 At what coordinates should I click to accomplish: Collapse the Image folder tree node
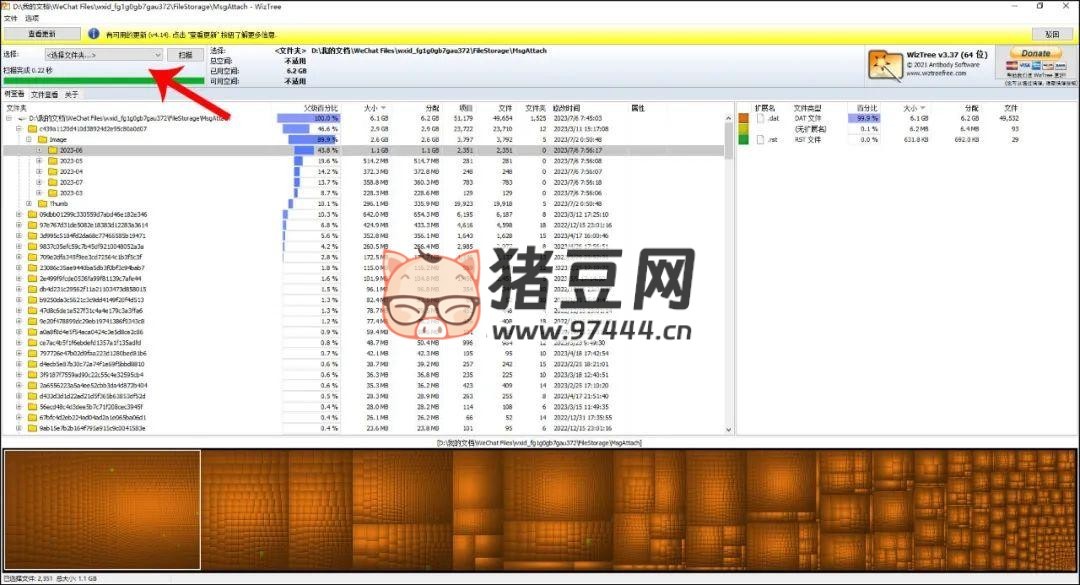pos(29,139)
